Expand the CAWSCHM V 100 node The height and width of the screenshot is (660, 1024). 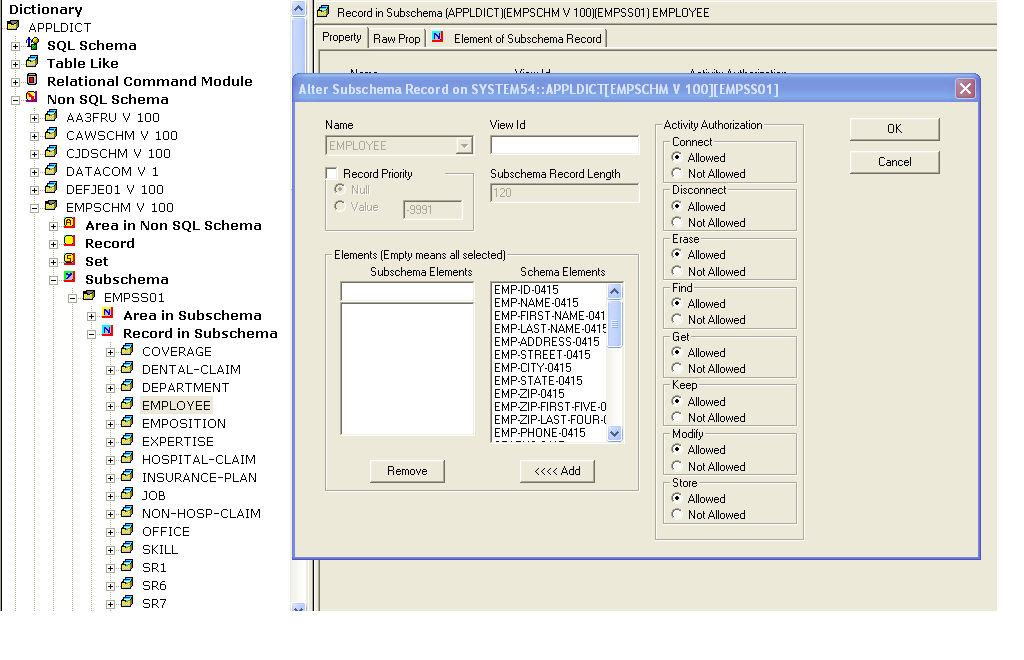35,135
